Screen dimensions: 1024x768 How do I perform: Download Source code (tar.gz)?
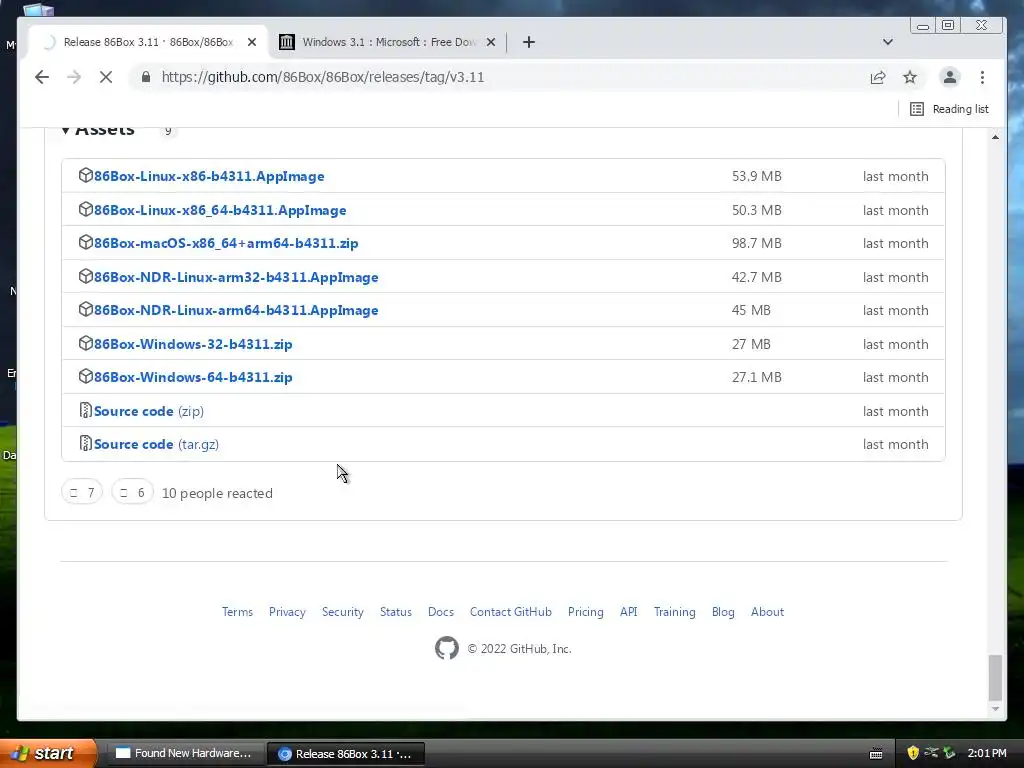[x=156, y=445]
